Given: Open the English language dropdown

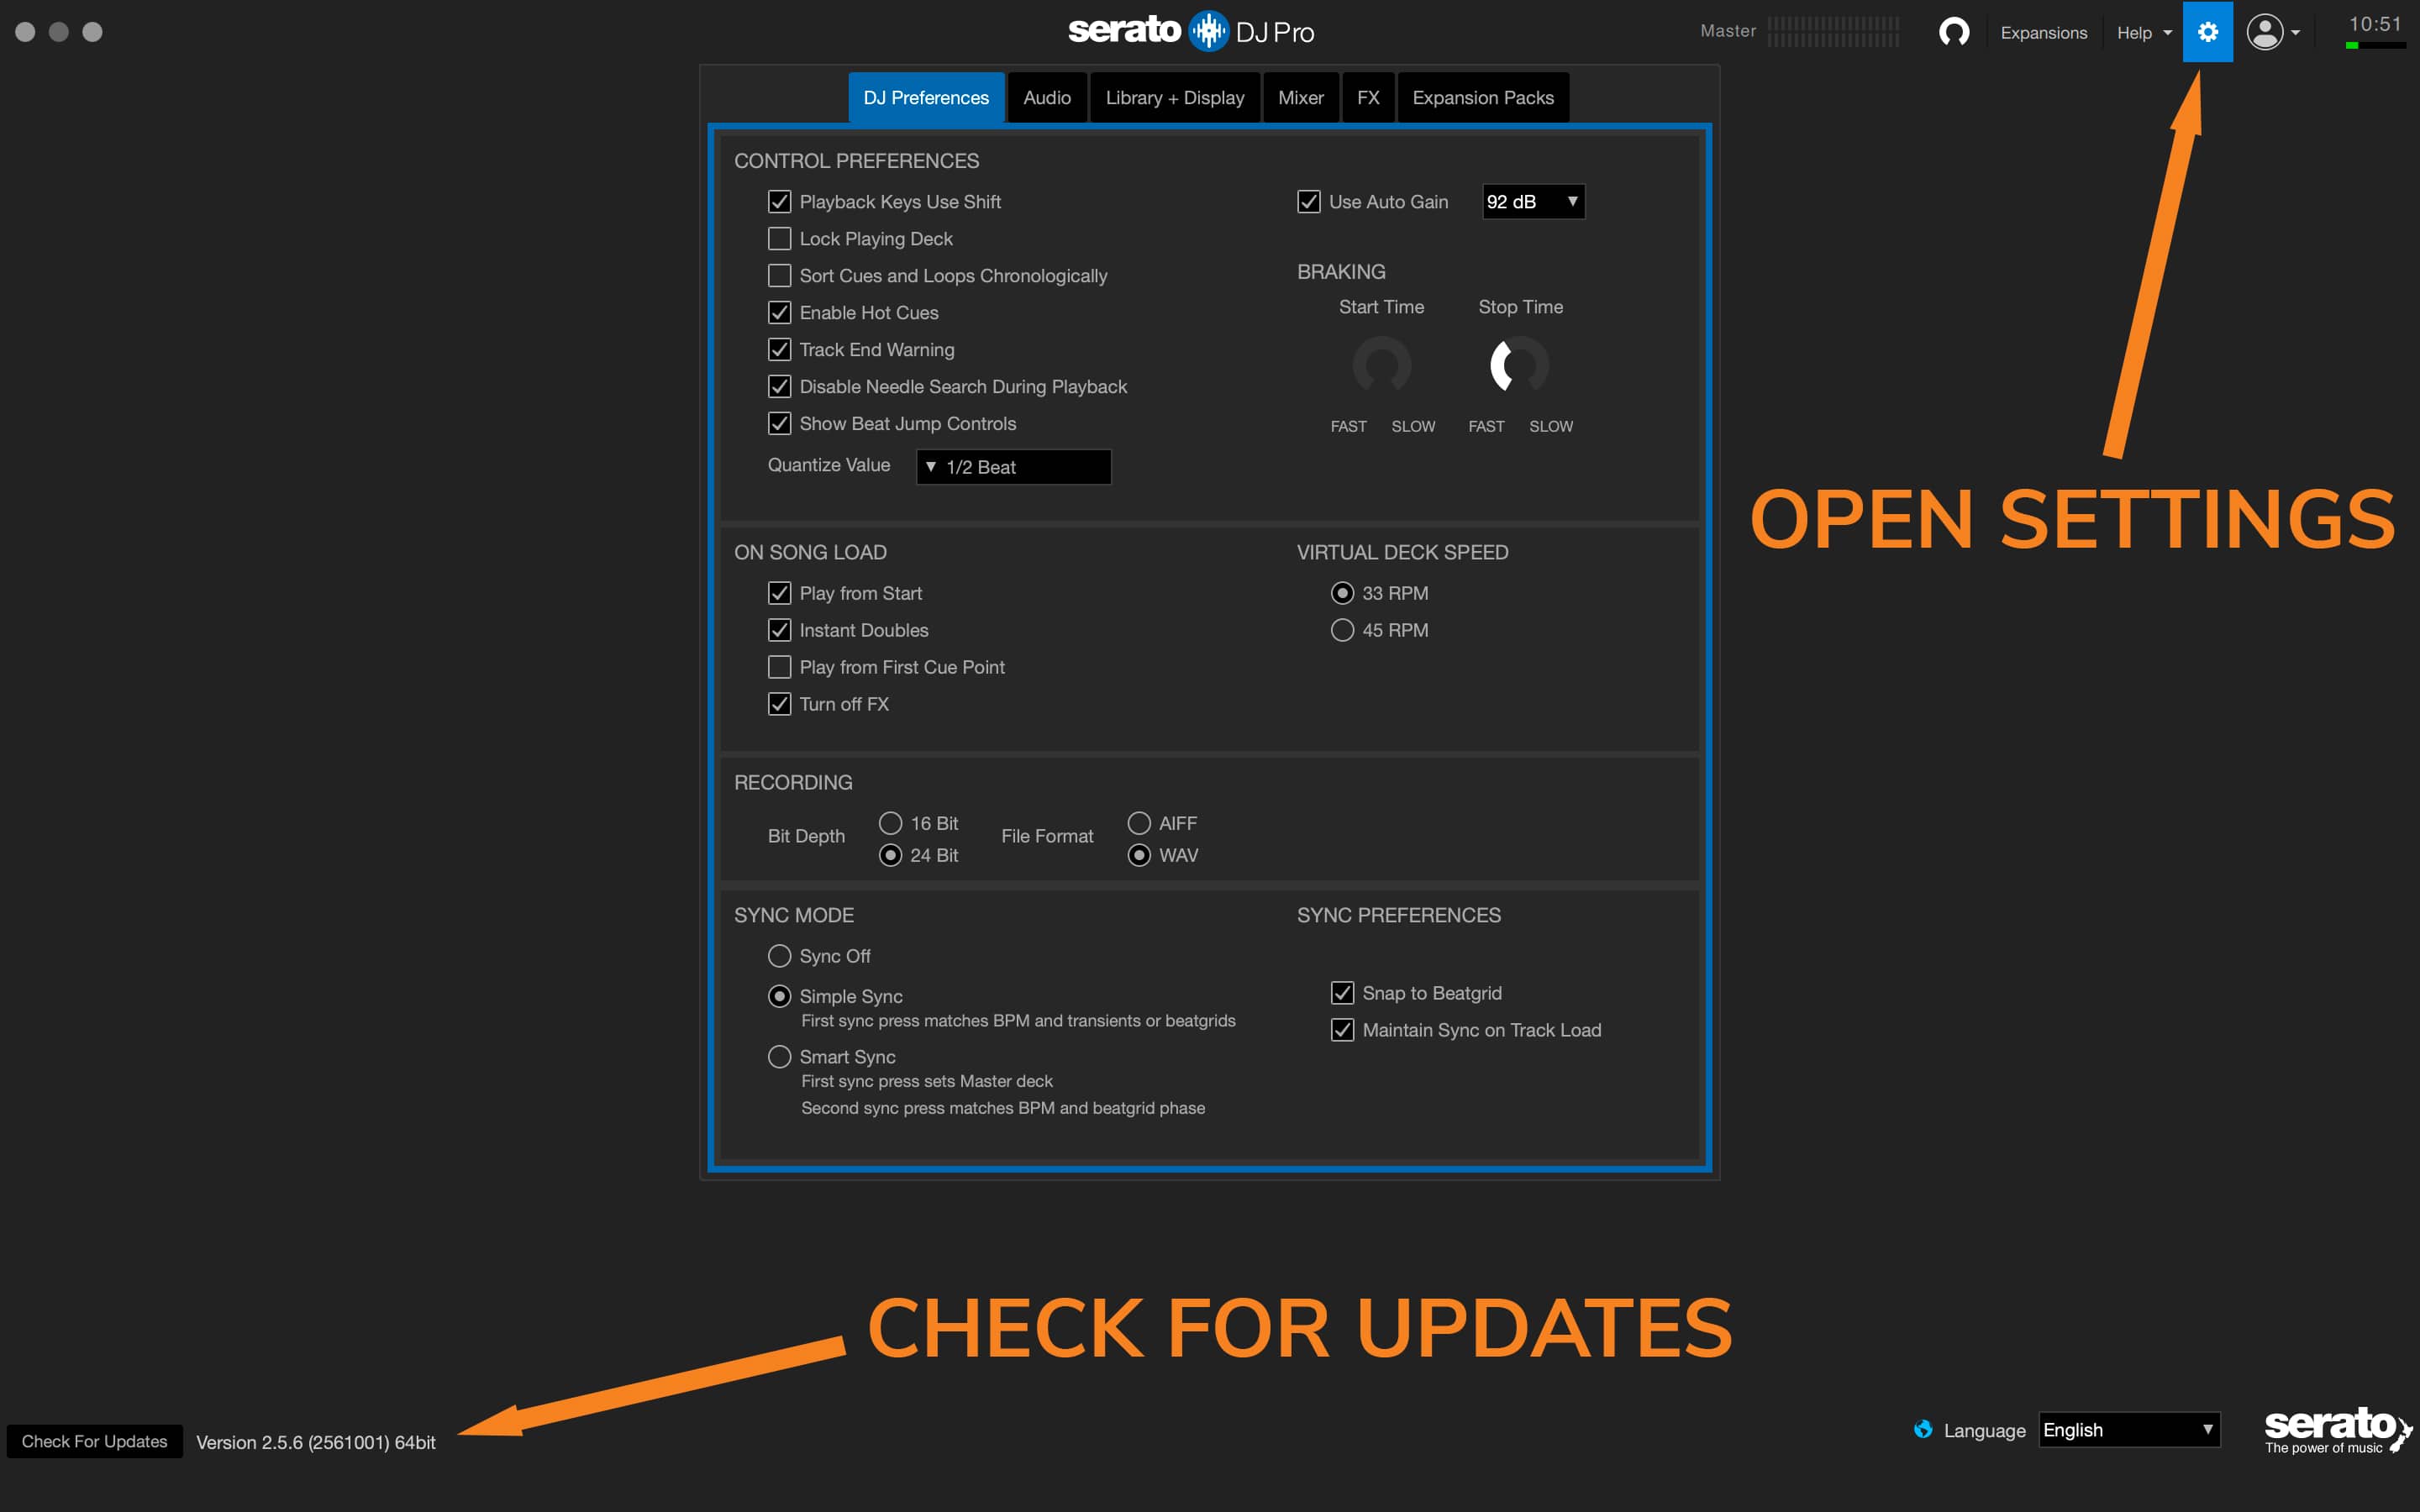Looking at the screenshot, I should [2128, 1429].
